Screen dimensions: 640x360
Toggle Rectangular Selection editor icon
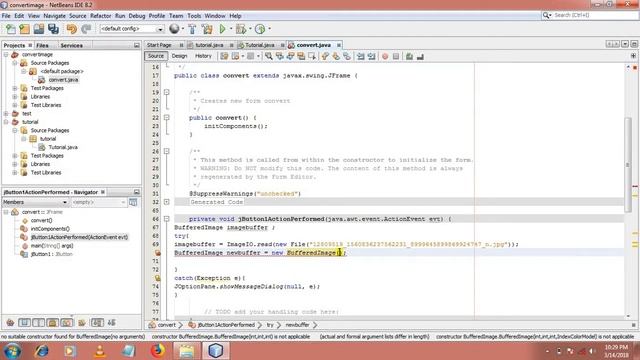[x=312, y=56]
